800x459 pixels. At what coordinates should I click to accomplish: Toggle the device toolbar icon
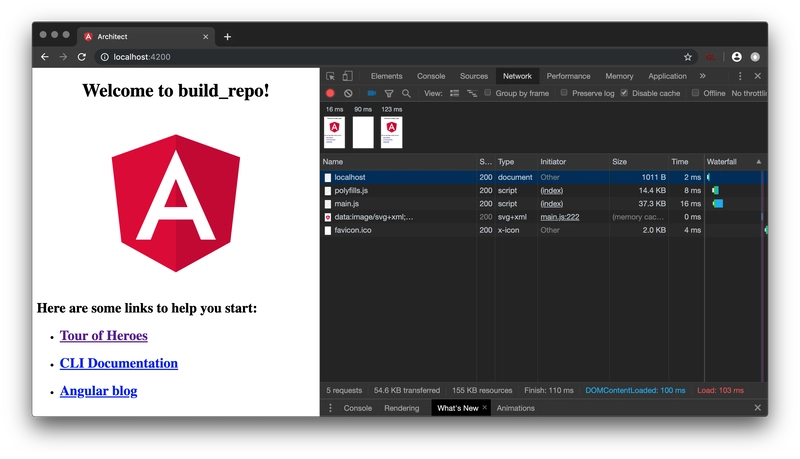click(x=347, y=76)
